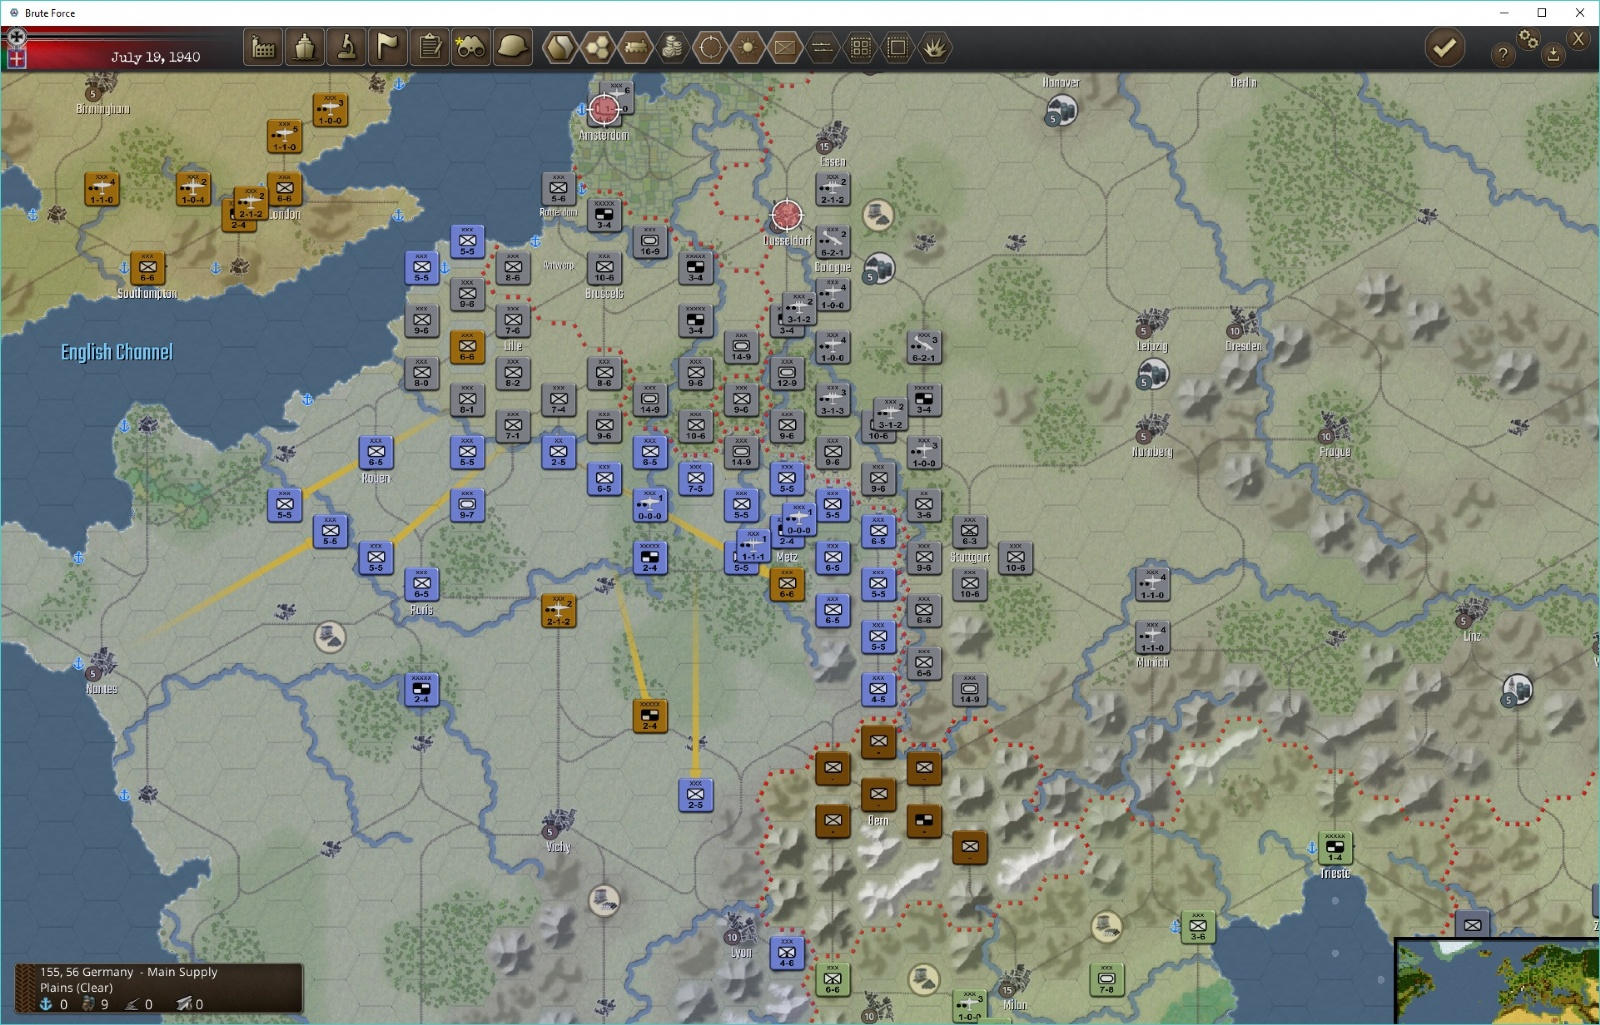Open help with the question mark
The width and height of the screenshot is (1600, 1025).
1503,55
